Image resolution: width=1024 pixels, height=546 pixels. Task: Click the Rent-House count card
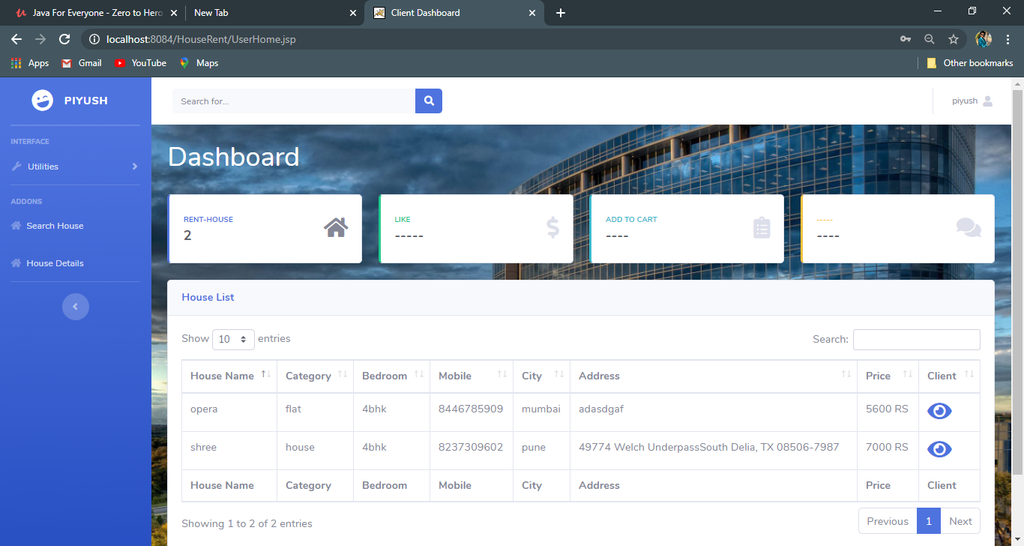(264, 229)
